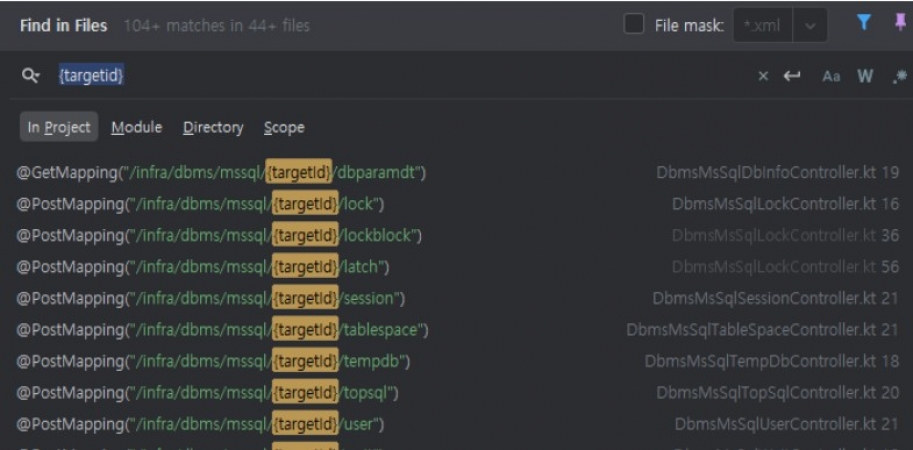This screenshot has width=913, height=450.
Task: Switch to the Directory scope tab
Action: click(213, 127)
